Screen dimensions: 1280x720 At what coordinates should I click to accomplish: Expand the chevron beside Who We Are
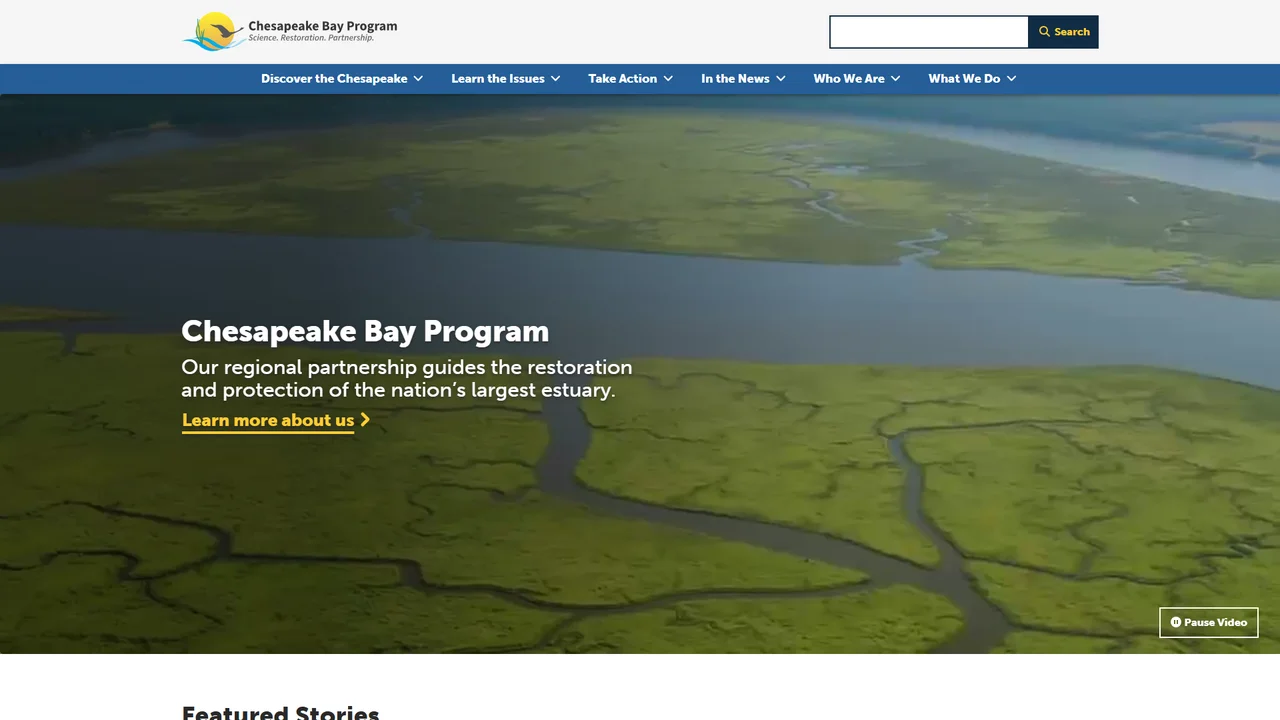[x=895, y=78]
